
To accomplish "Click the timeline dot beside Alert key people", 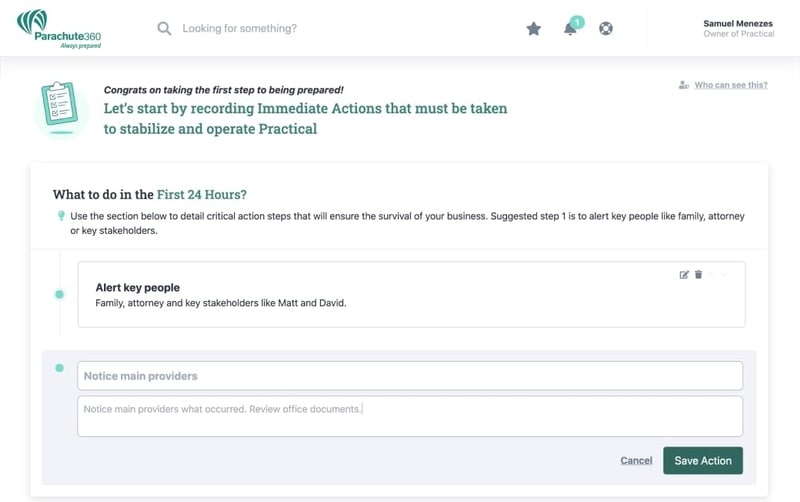I will pyautogui.click(x=59, y=294).
